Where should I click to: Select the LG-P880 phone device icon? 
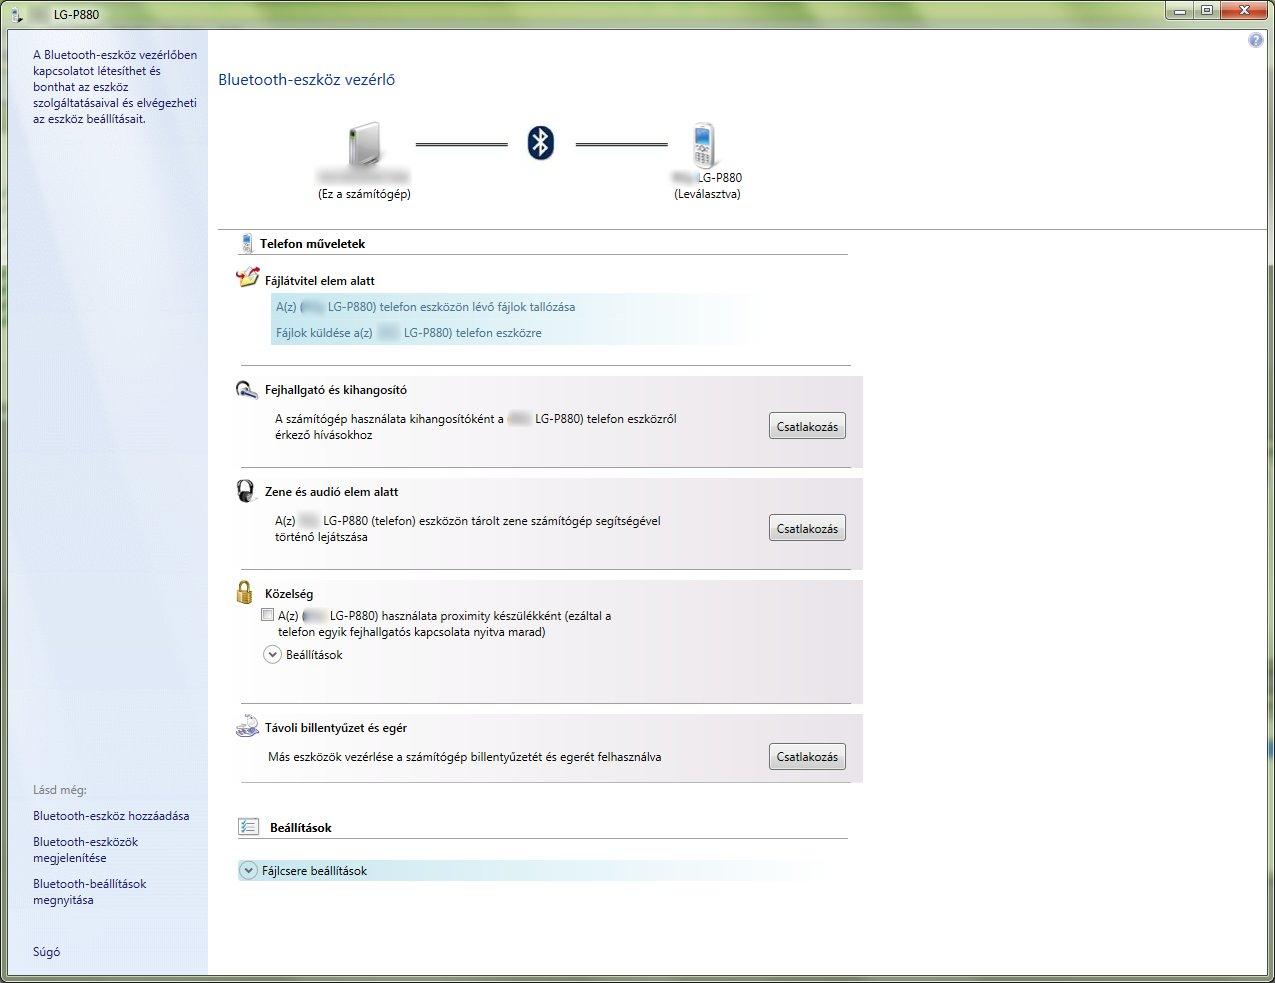click(x=707, y=145)
